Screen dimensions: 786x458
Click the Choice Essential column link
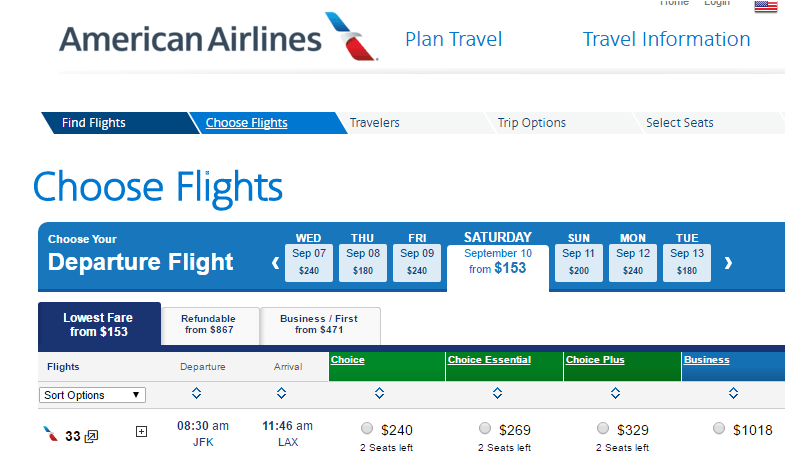pos(489,360)
